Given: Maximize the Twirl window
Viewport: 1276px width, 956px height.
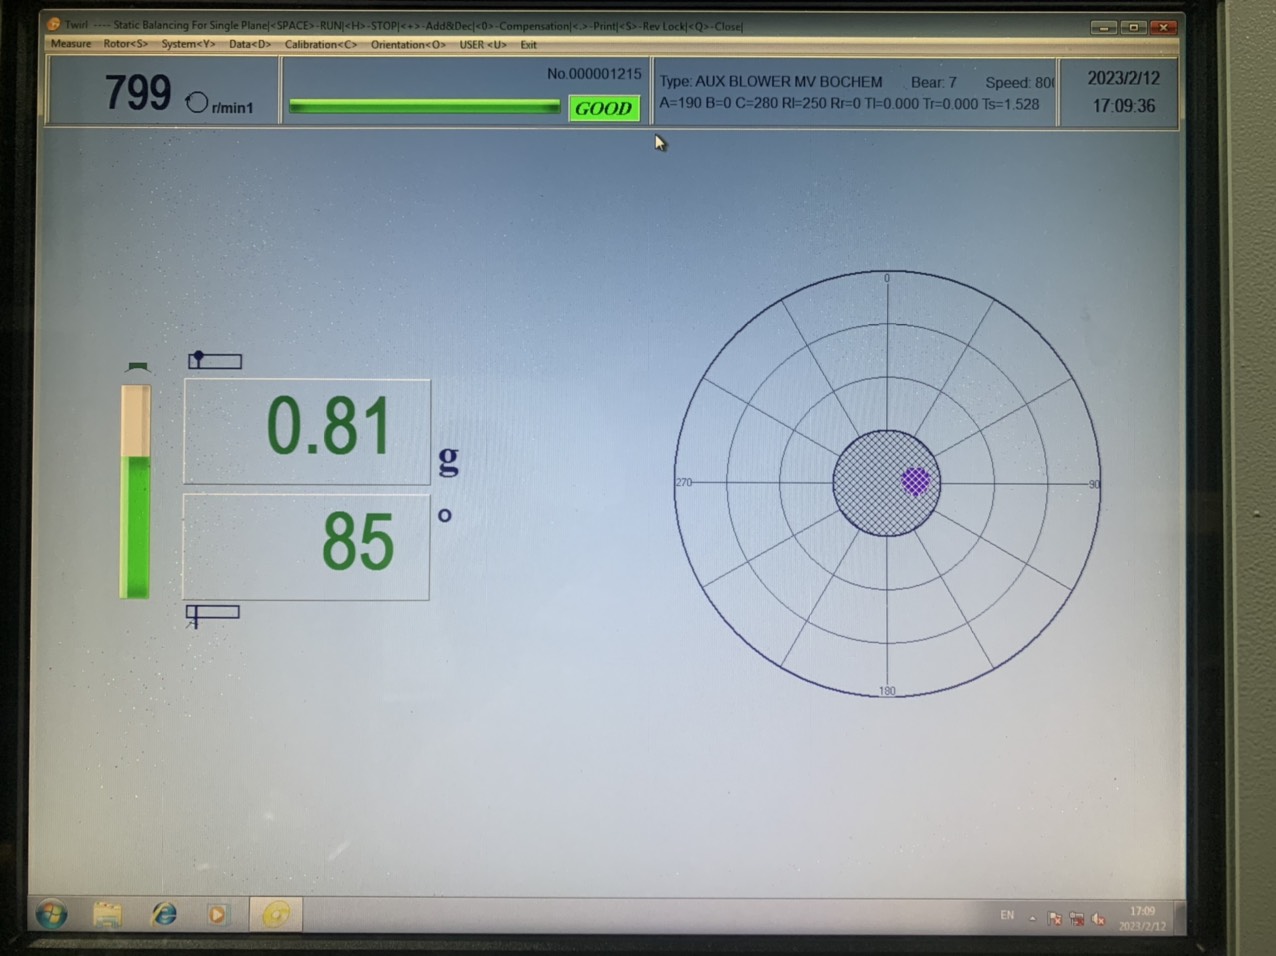Looking at the screenshot, I should point(1133,27).
